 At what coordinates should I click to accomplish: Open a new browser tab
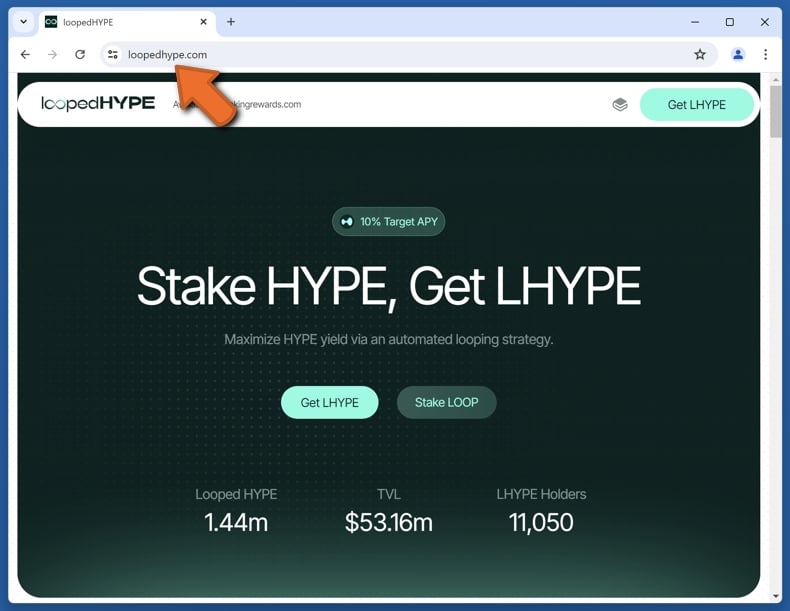[x=231, y=22]
